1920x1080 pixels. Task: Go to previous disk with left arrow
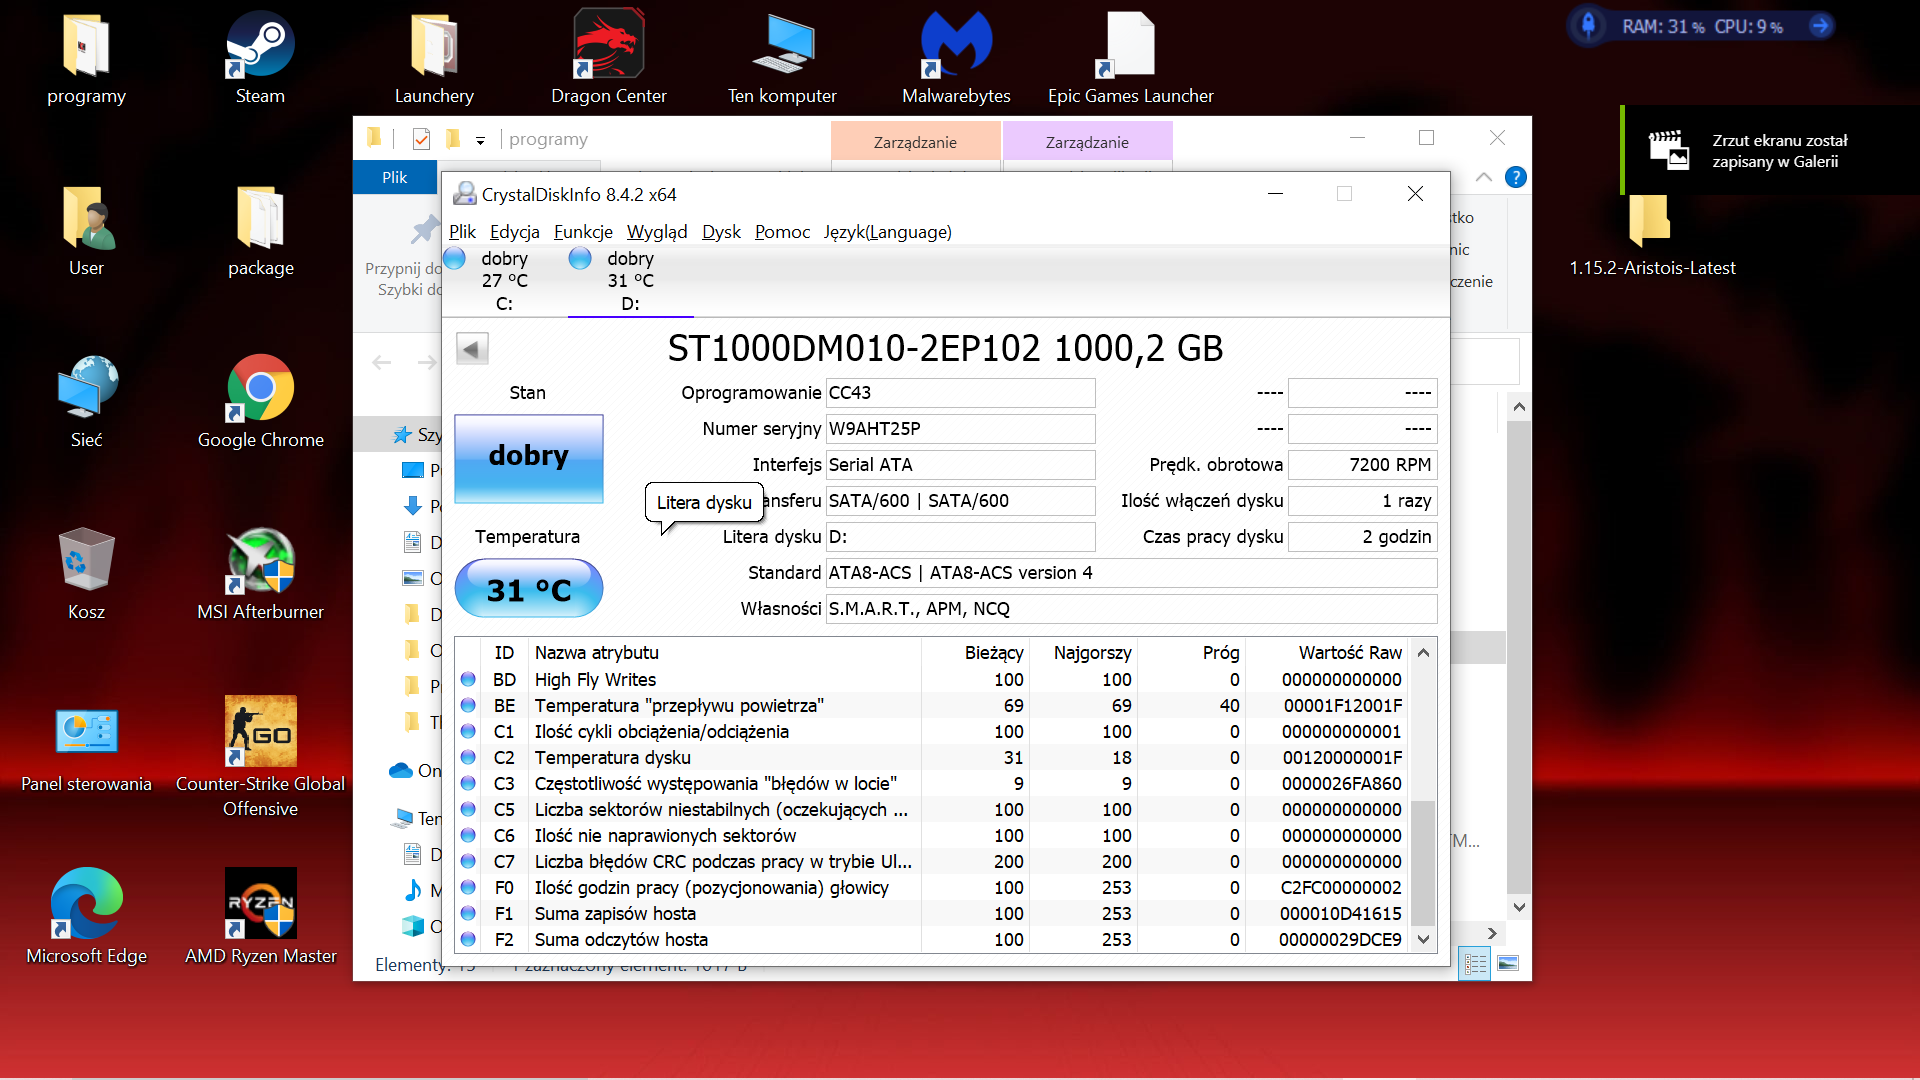pyautogui.click(x=472, y=348)
